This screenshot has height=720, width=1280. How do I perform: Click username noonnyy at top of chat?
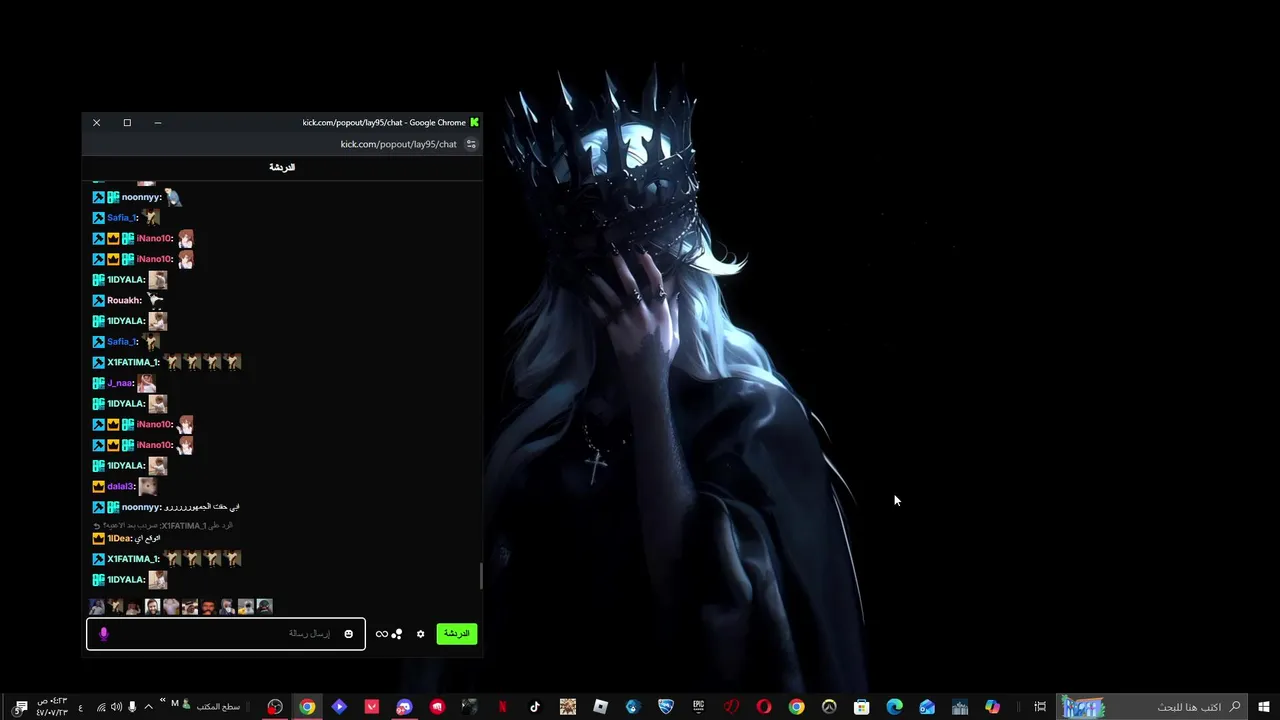tap(141, 197)
